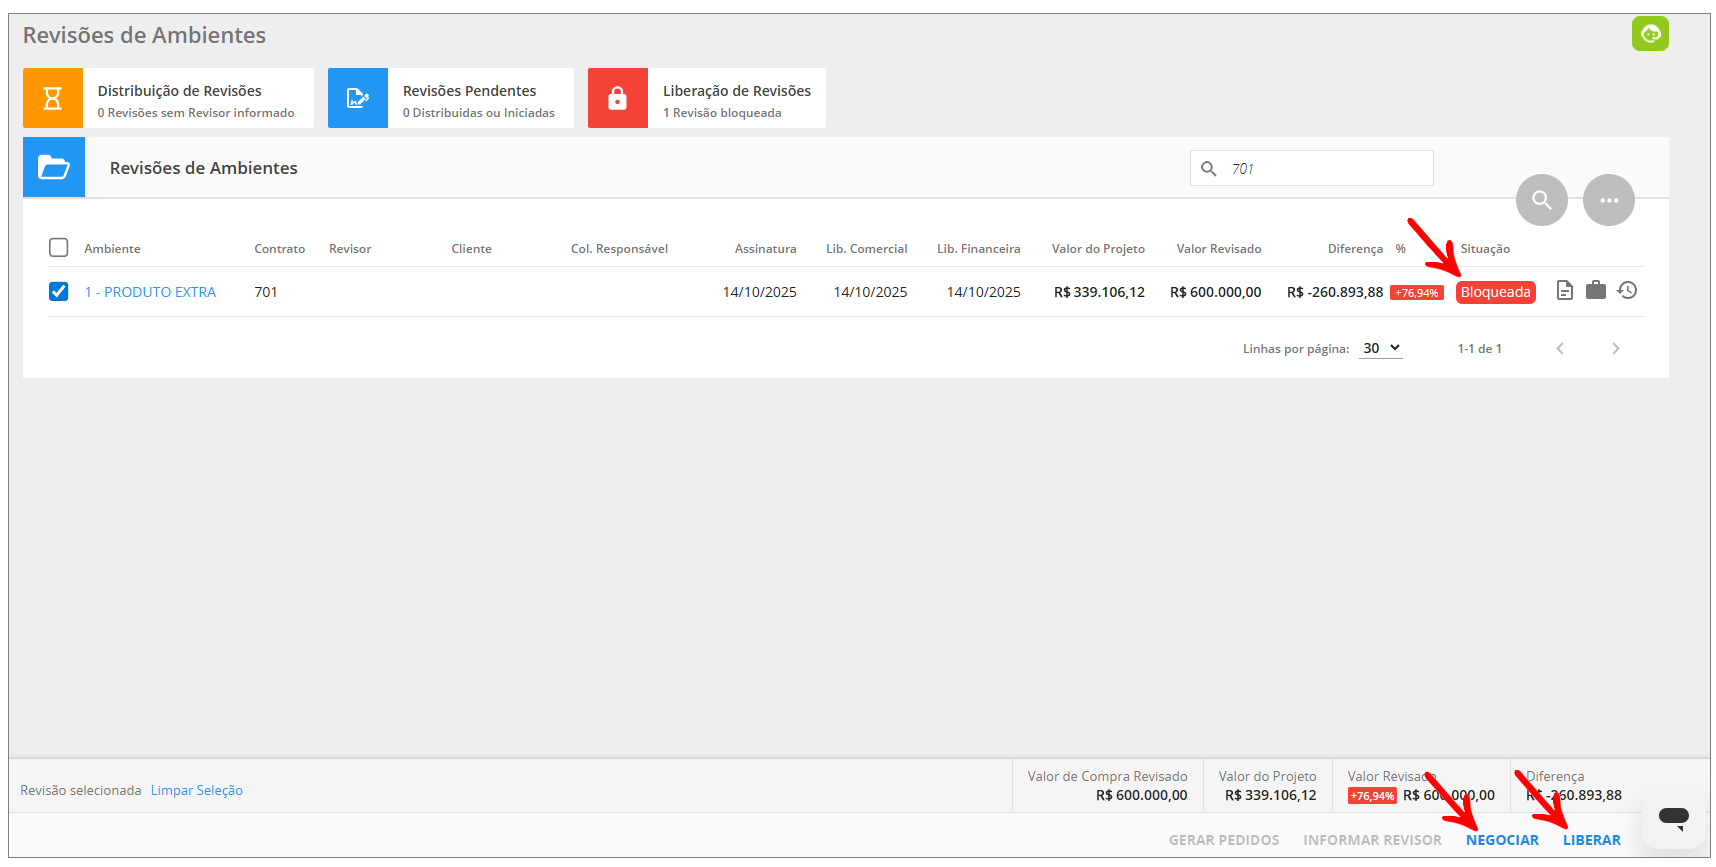View the history clock icon in the row

(x=1627, y=291)
